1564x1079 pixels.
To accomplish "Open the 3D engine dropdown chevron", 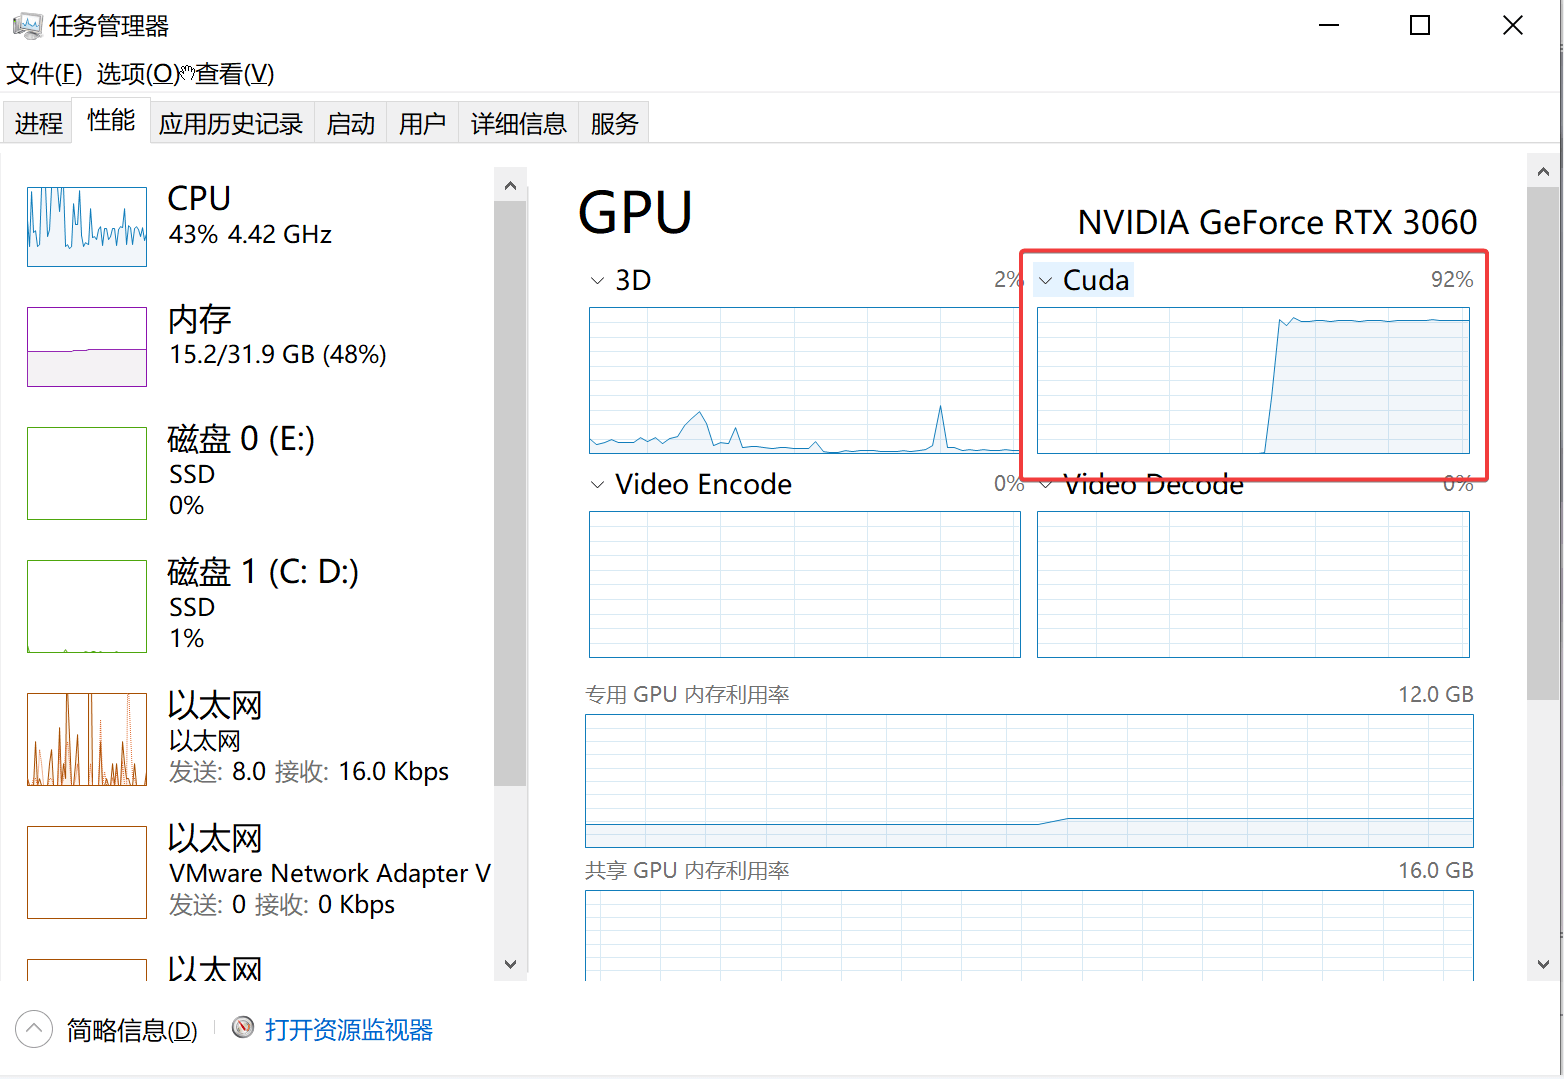I will tap(597, 281).
